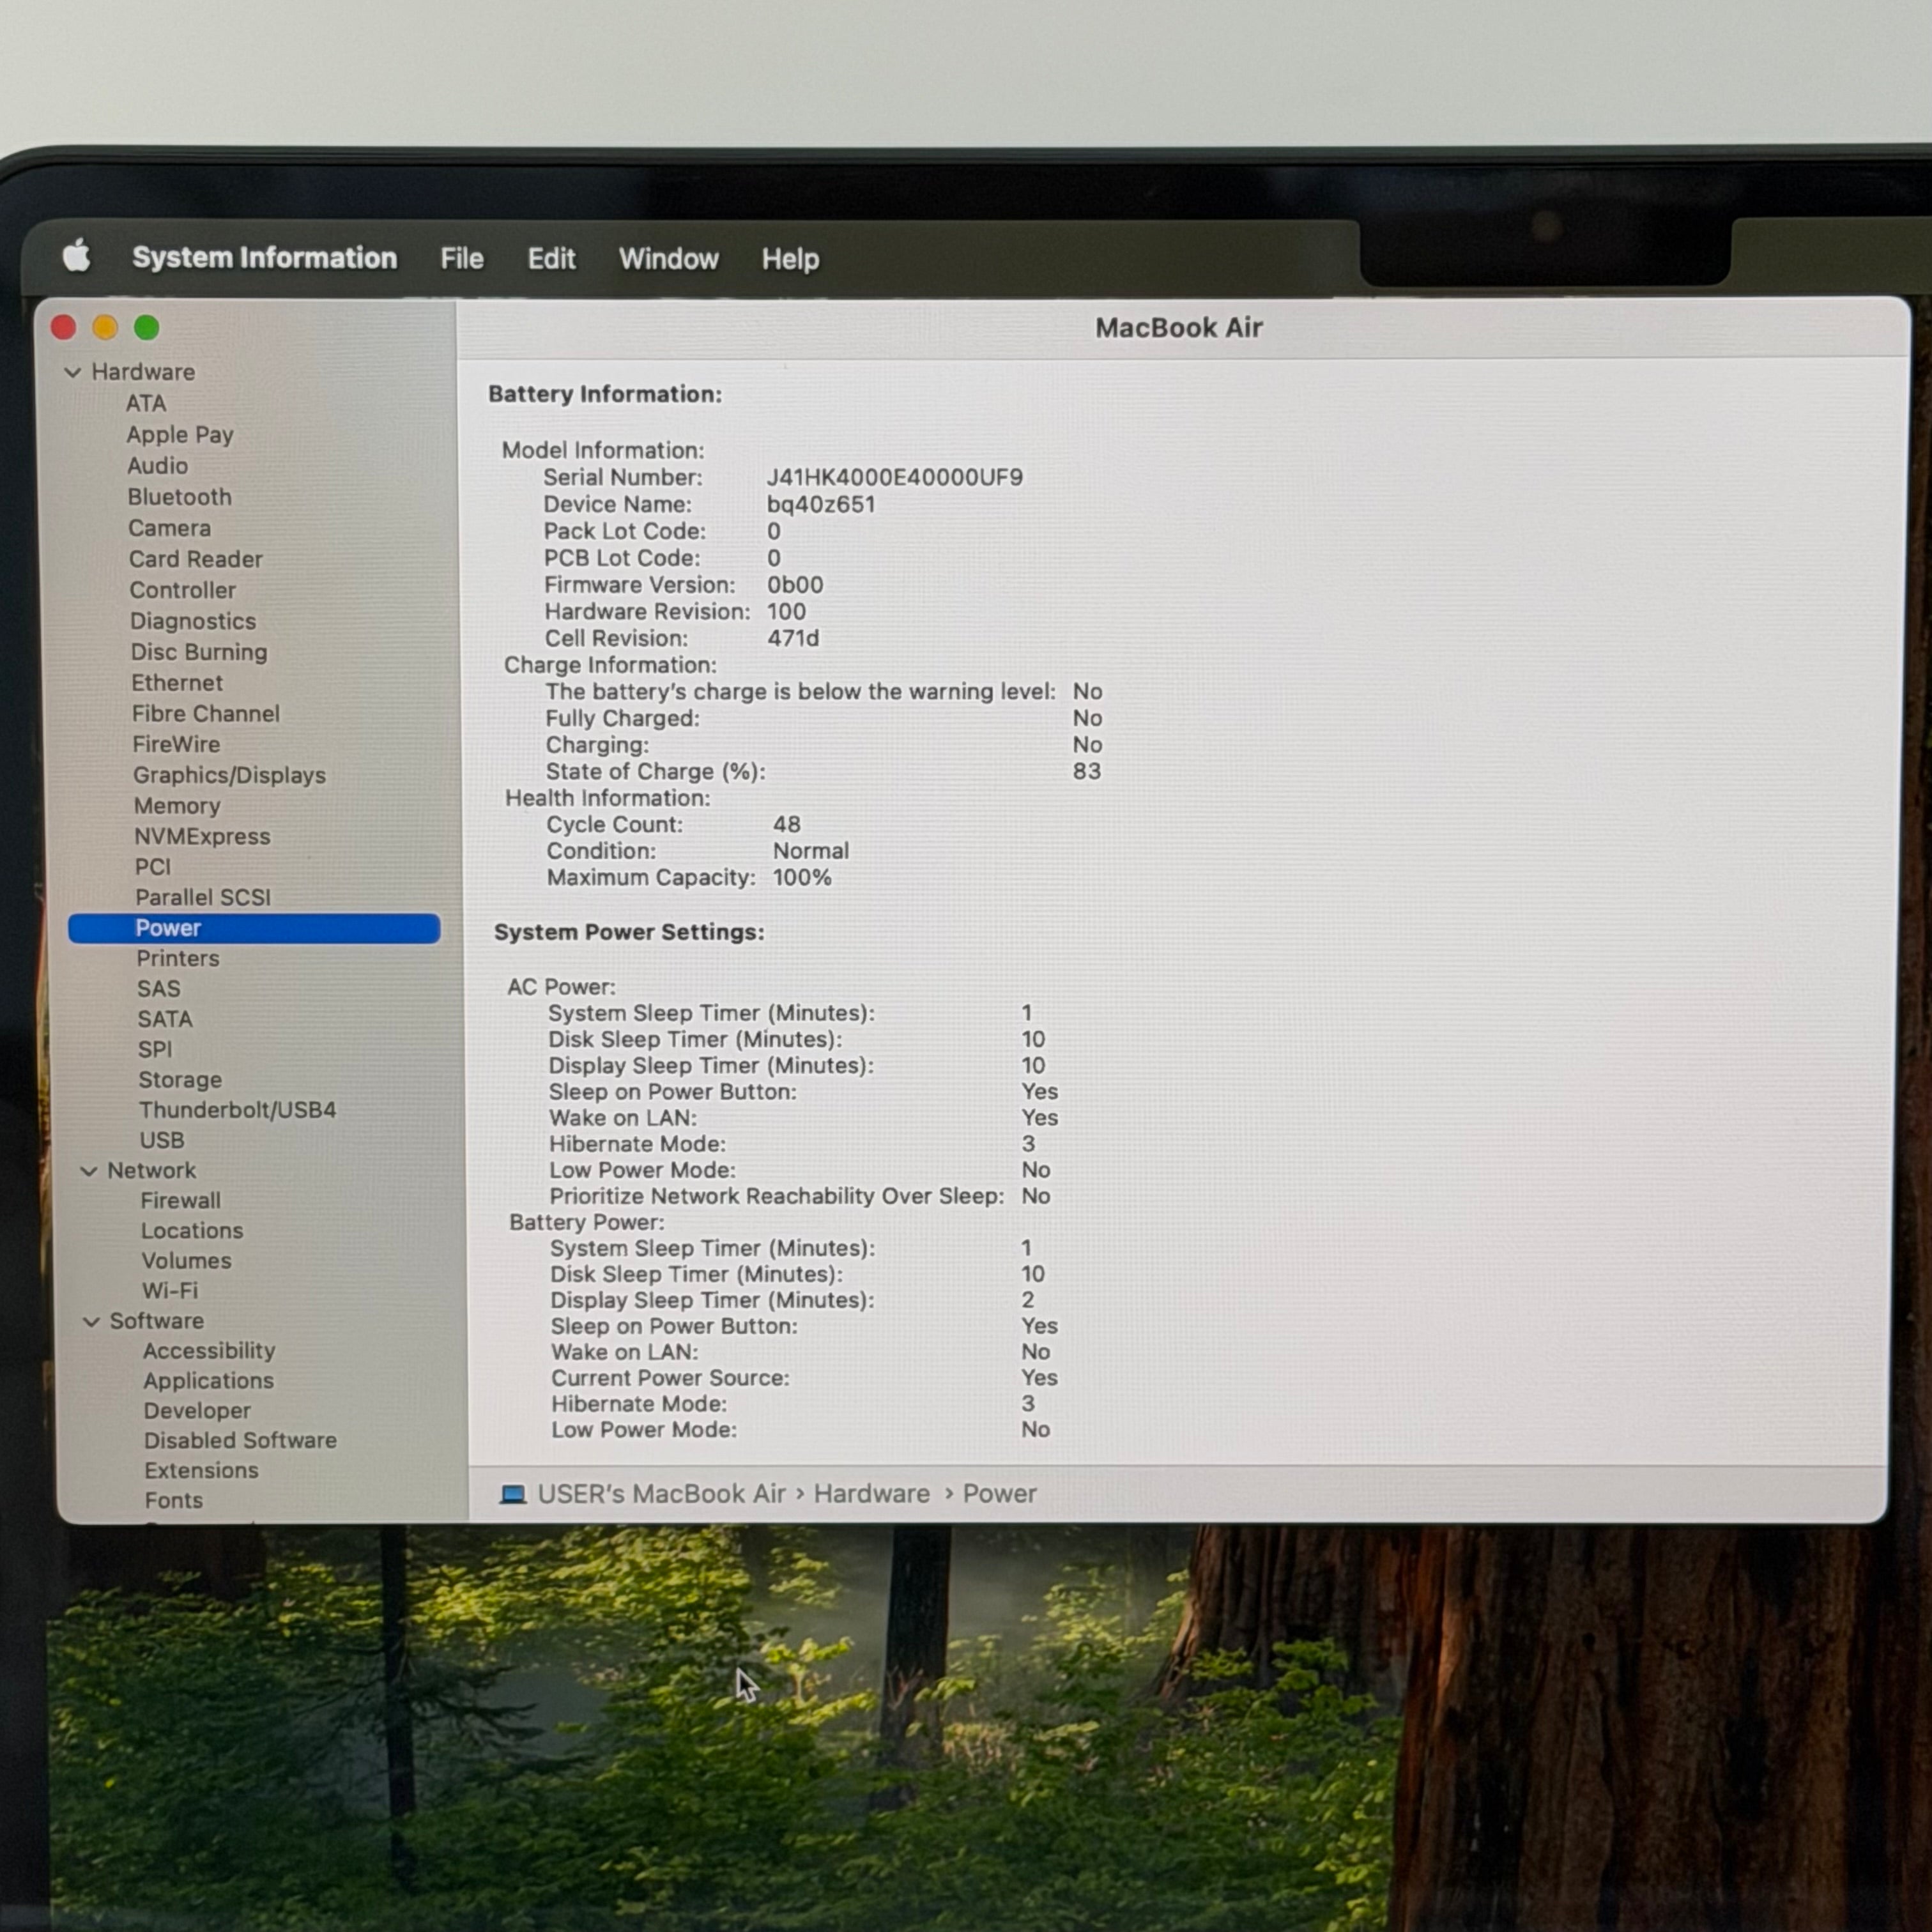Viewport: 1932px width, 1932px height.
Task: Select Parallel SCSI in the sidebar
Action: (x=203, y=897)
